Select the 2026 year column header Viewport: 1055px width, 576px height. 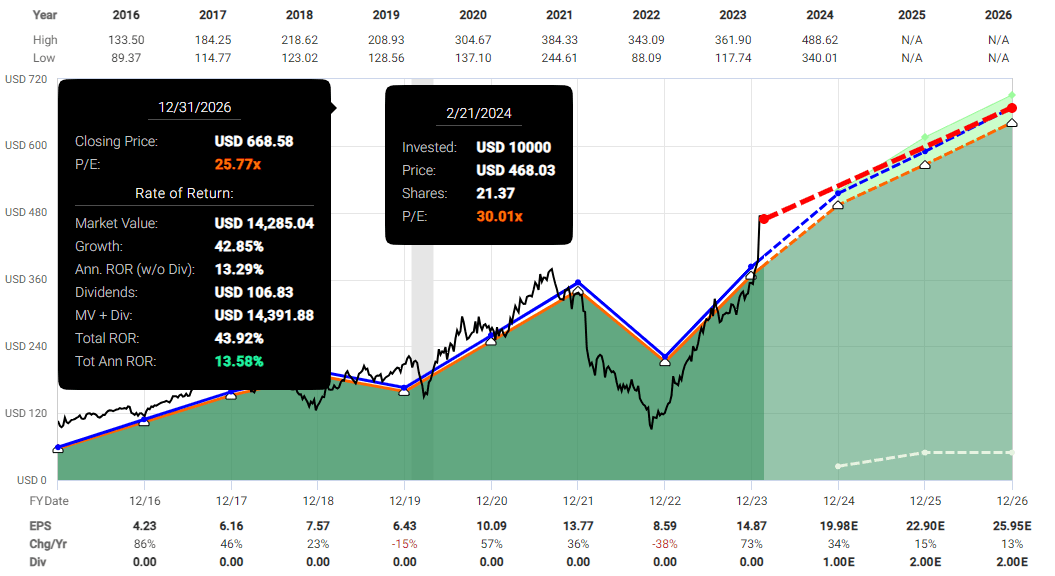coord(998,15)
